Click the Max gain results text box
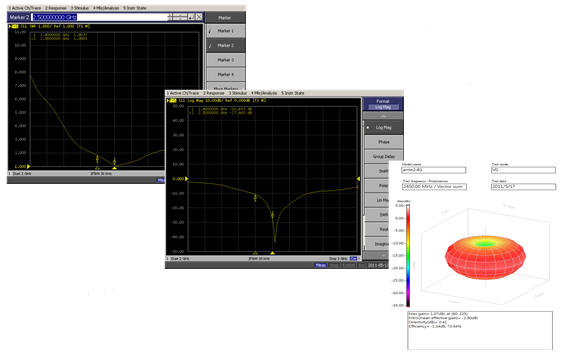The width and height of the screenshot is (570, 360). coord(480,330)
